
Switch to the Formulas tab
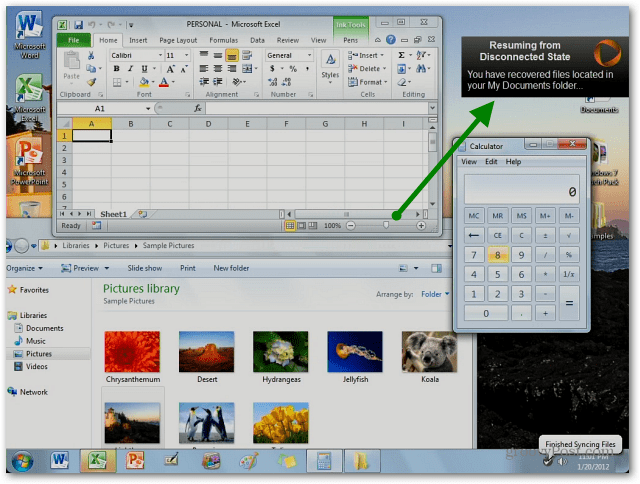pos(223,40)
